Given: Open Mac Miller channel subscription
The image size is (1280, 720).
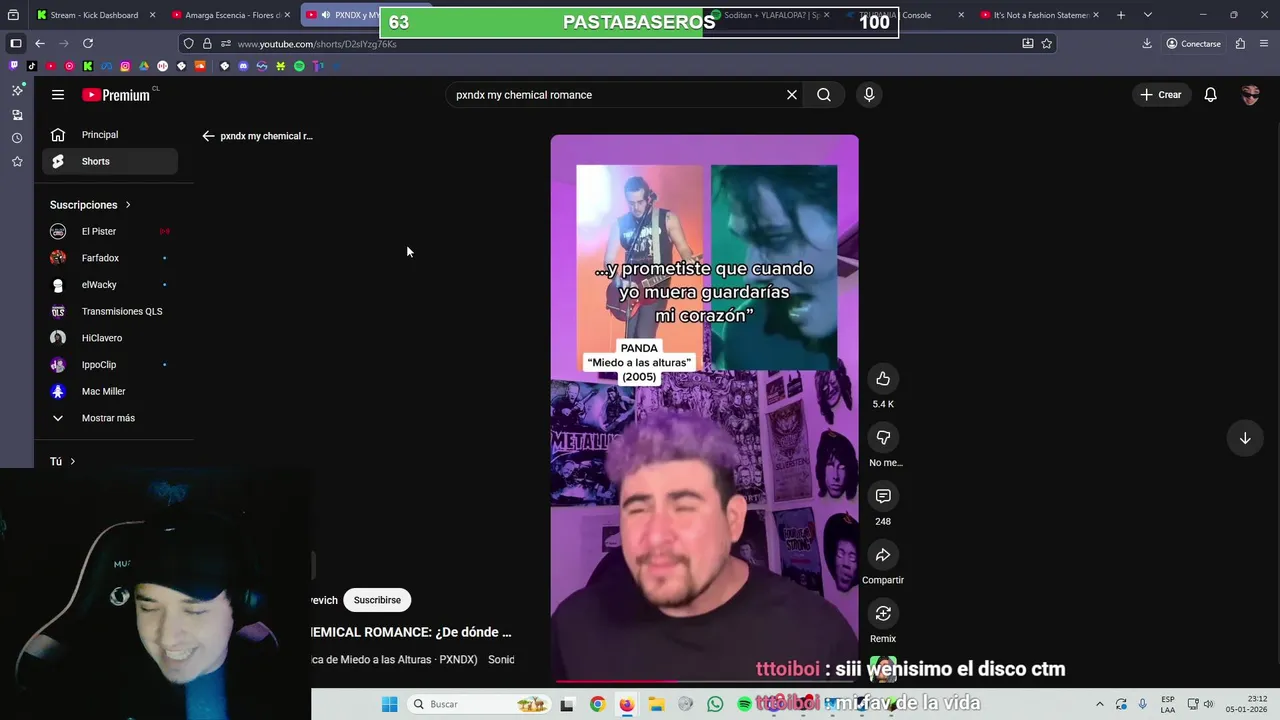Looking at the screenshot, I should point(110,391).
